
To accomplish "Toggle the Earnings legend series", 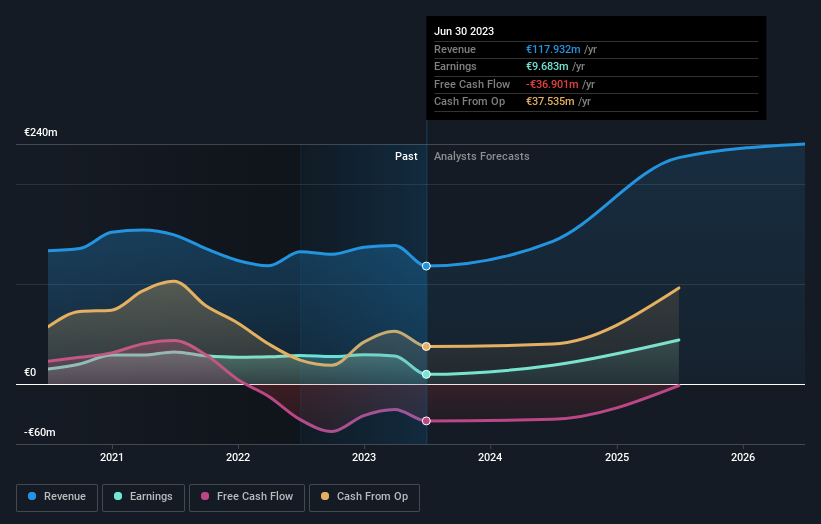I will click(143, 497).
